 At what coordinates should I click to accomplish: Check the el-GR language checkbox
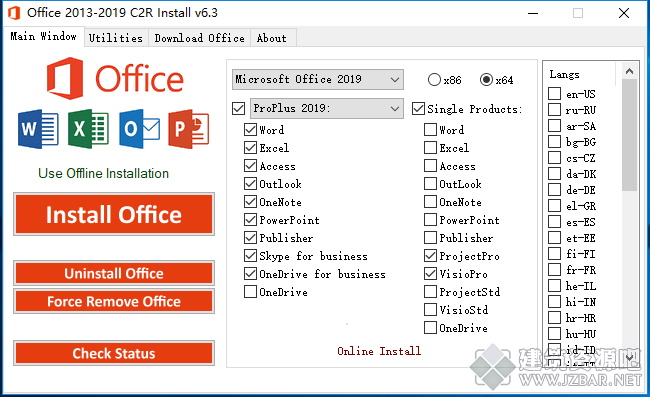pos(555,206)
